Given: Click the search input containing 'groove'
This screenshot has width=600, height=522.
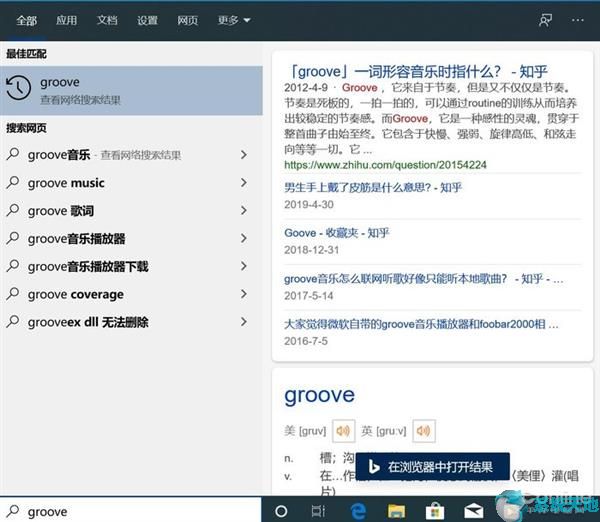Looking at the screenshot, I should 130,511.
